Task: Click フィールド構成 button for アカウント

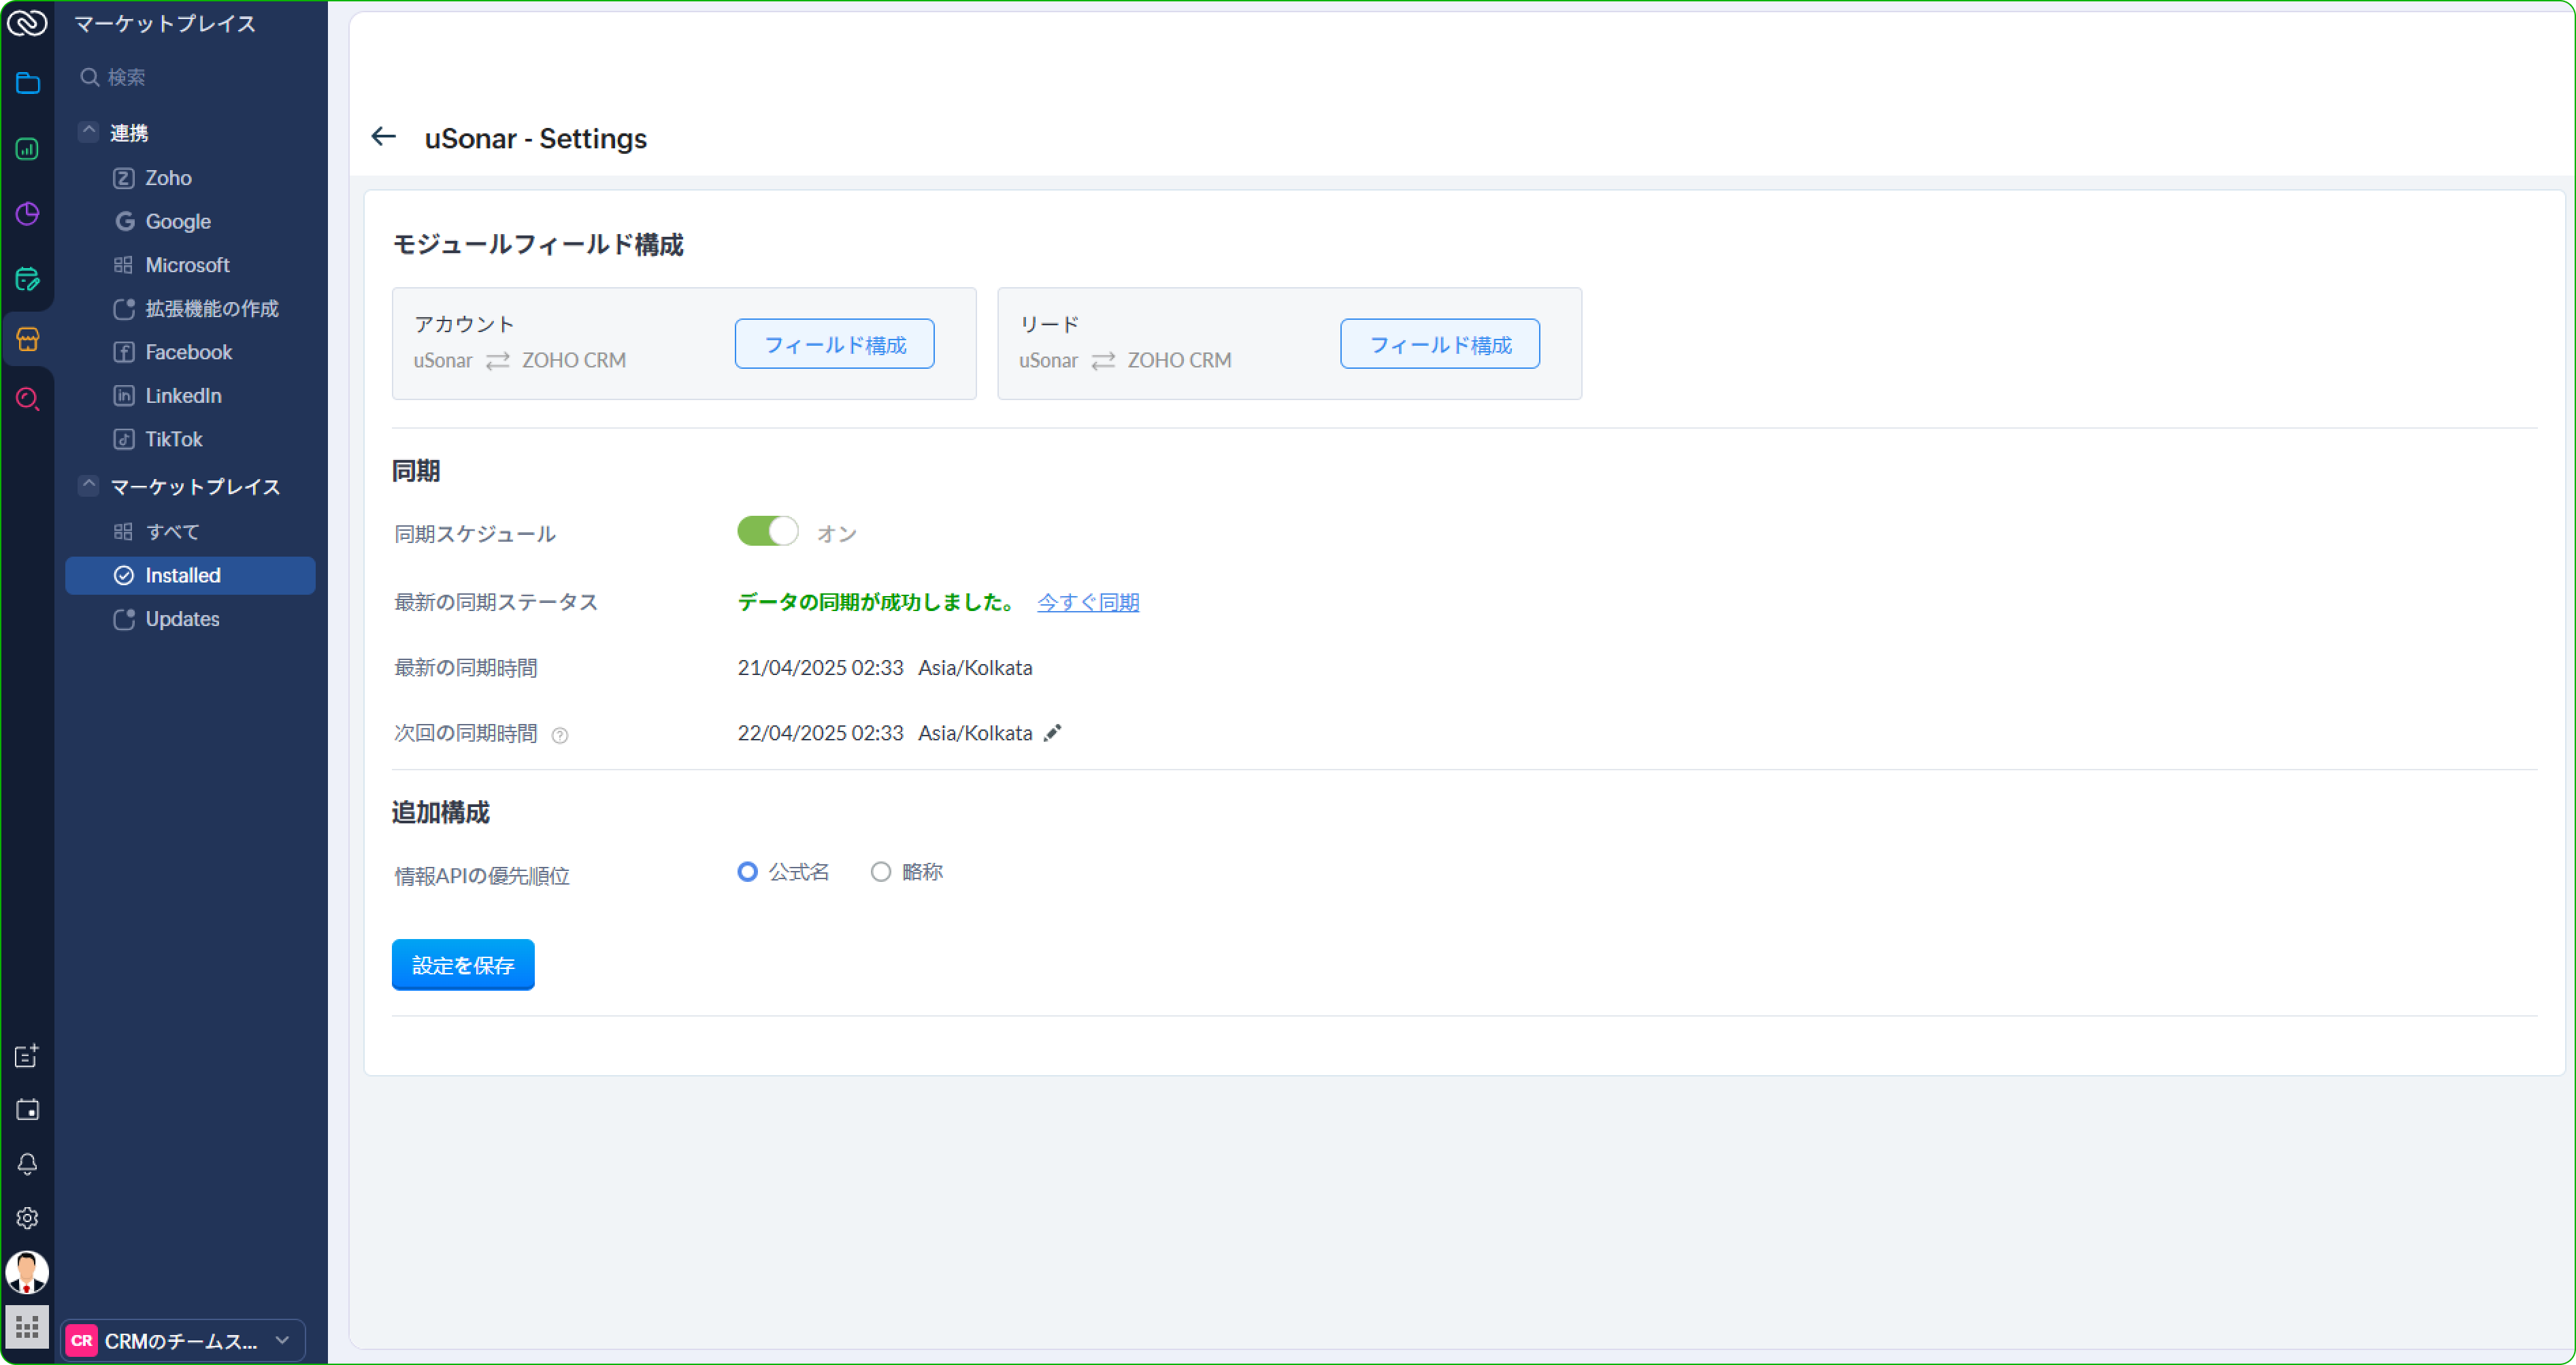Action: [834, 344]
